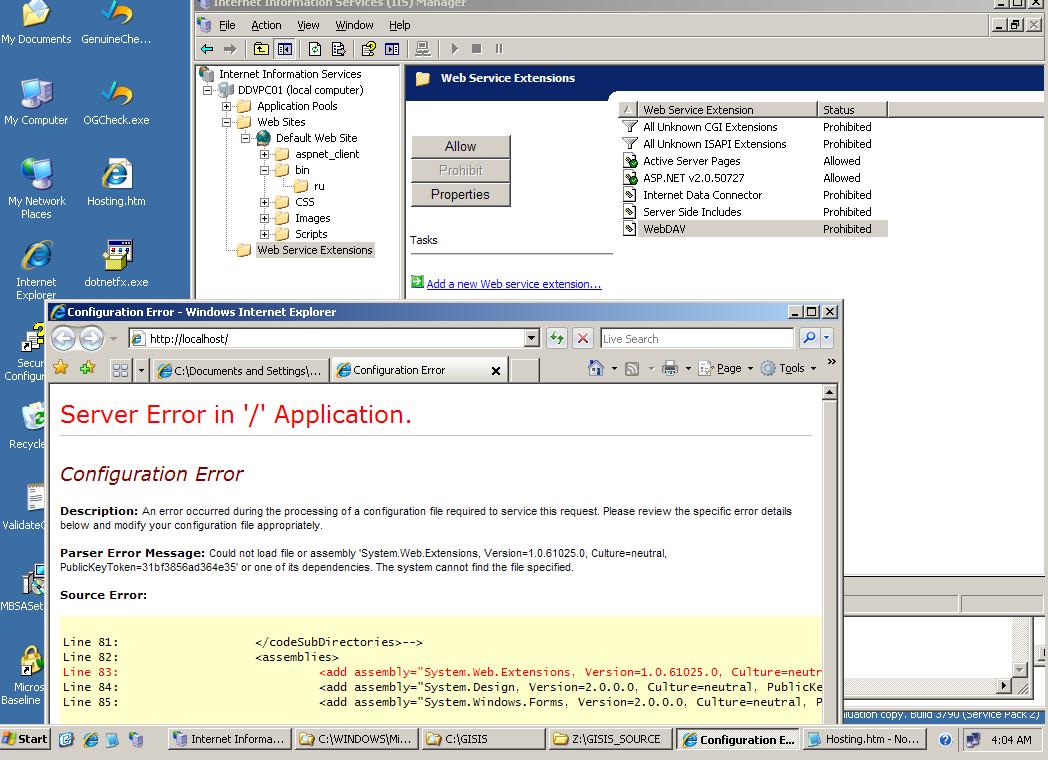Screen dimensions: 1048x760
Task: Click the Export List toolbar icon
Action: click(338, 49)
